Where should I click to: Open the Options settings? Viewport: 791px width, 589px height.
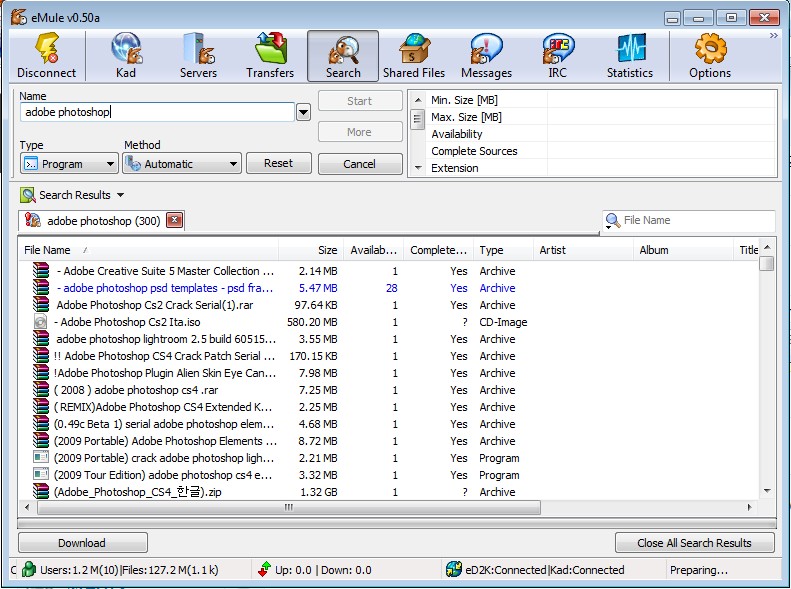(x=710, y=56)
